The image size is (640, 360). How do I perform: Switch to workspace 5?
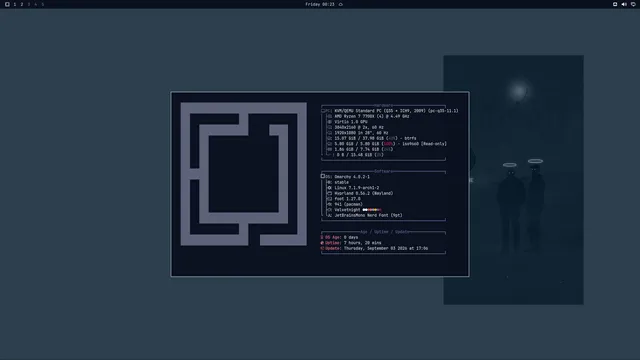click(42, 4)
